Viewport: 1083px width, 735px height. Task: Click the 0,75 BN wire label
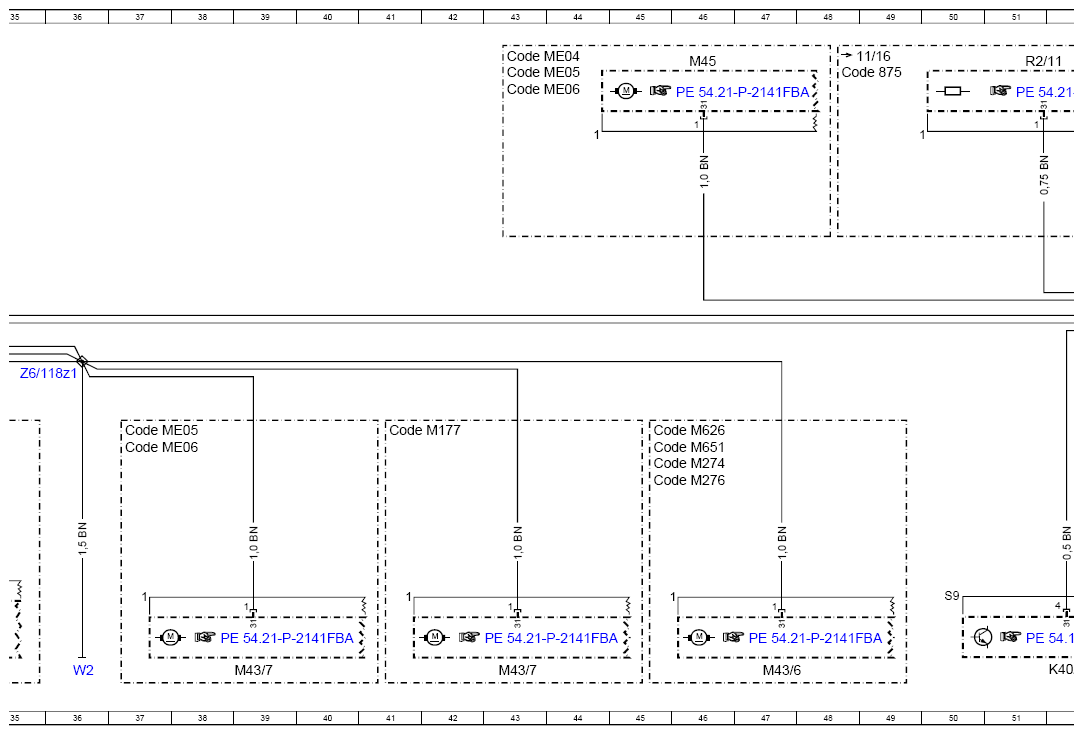click(x=1044, y=174)
